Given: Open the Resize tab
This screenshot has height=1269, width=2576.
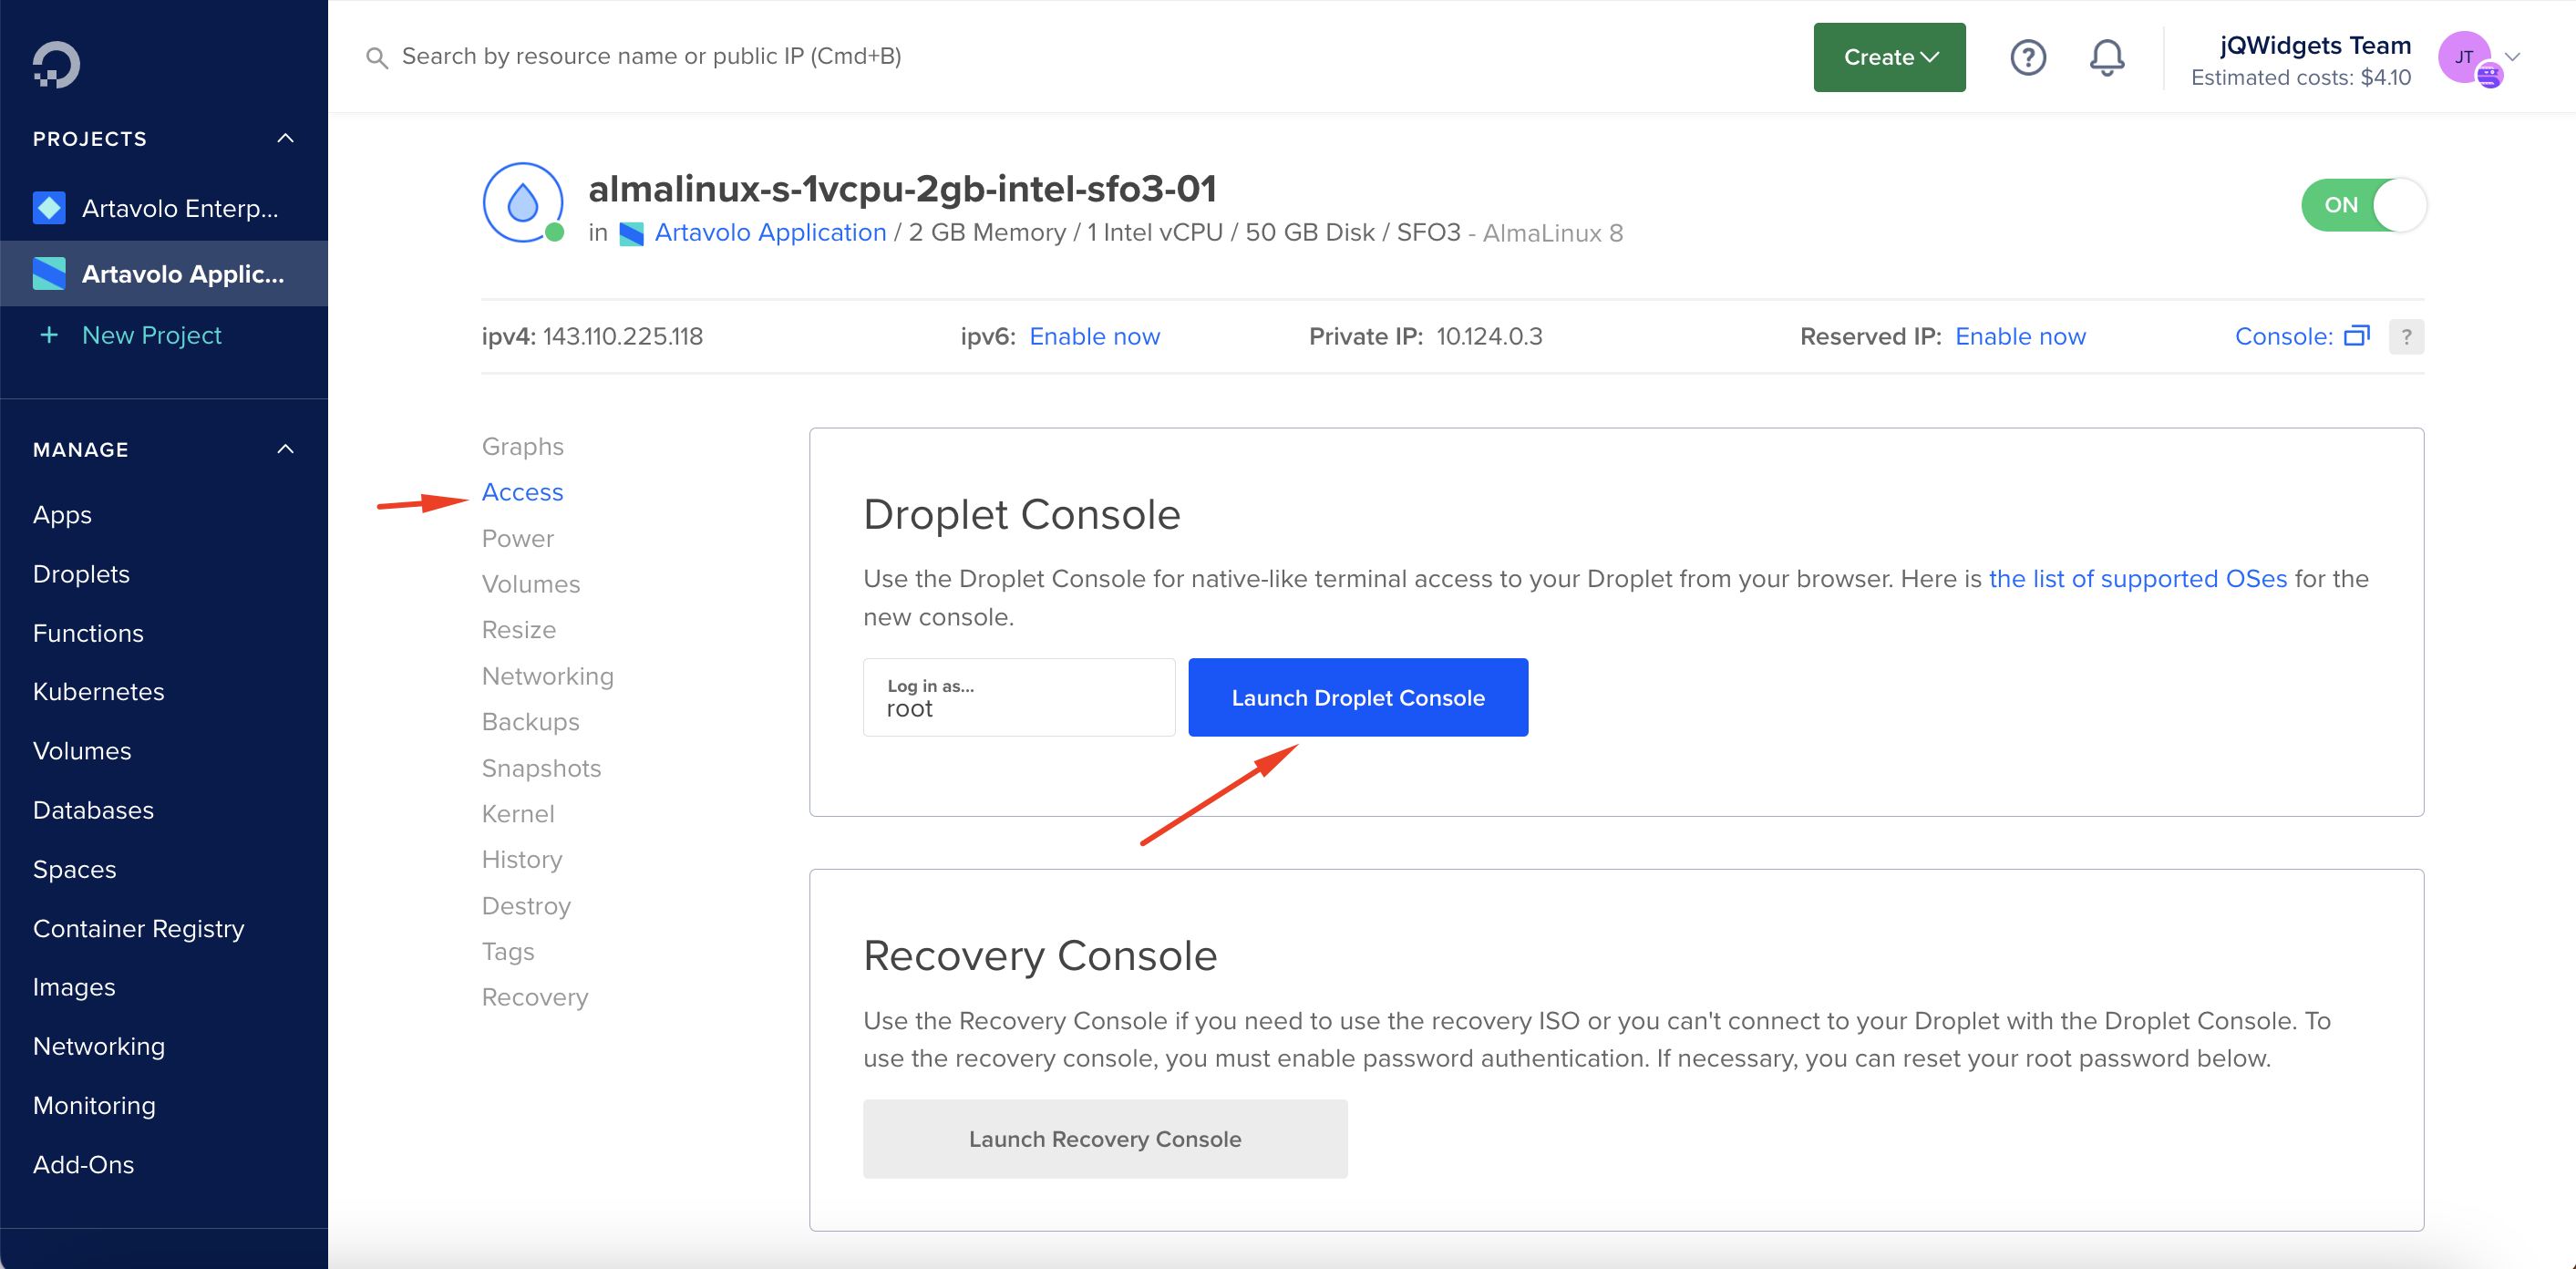Looking at the screenshot, I should (518, 630).
